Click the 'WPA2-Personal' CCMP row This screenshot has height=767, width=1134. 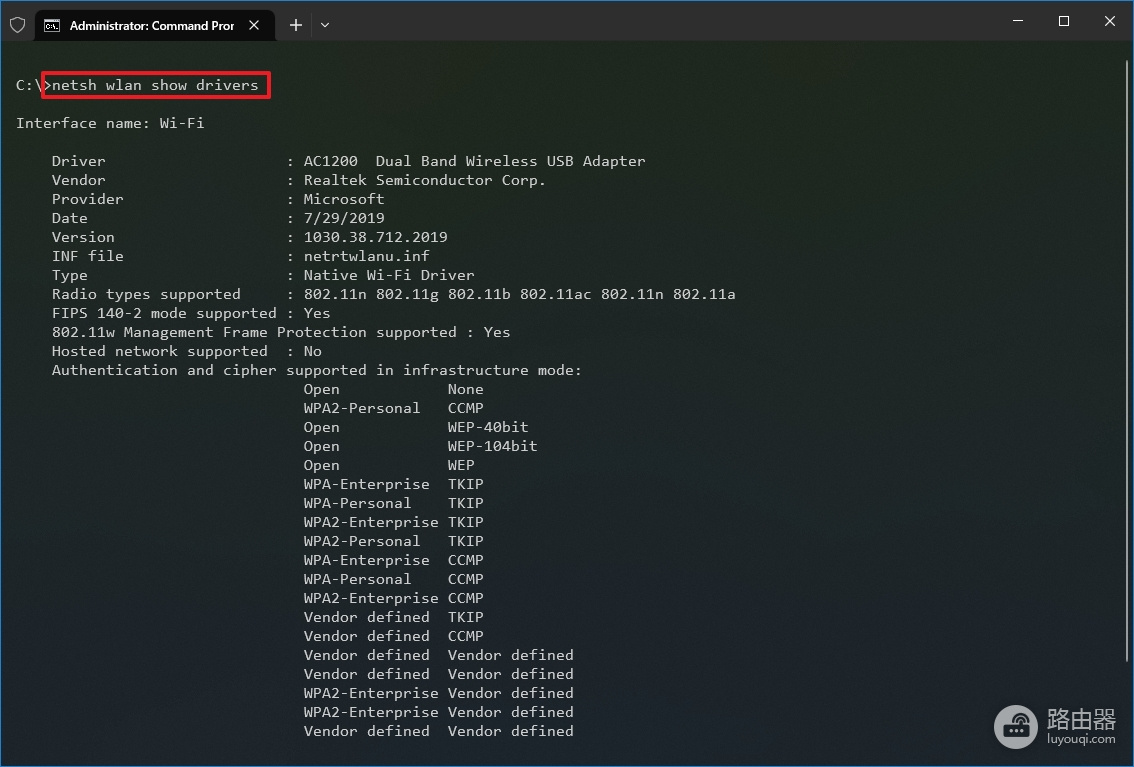(x=393, y=408)
